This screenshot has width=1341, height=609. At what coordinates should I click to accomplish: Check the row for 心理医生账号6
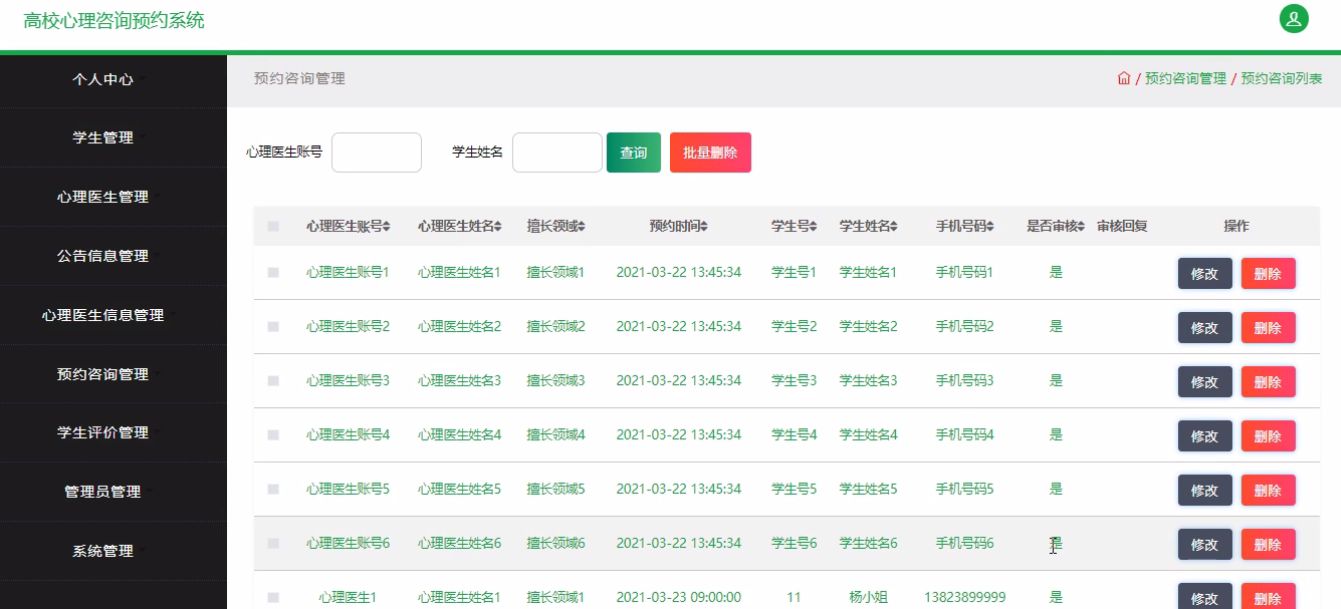click(273, 543)
